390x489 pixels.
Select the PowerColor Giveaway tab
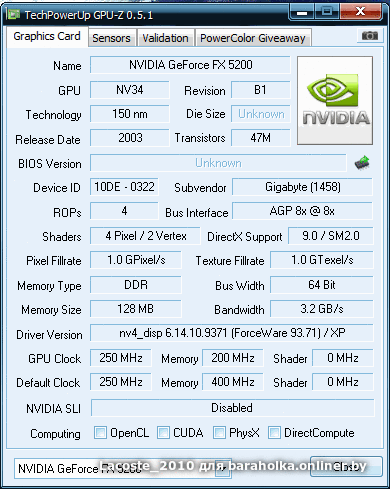253,38
